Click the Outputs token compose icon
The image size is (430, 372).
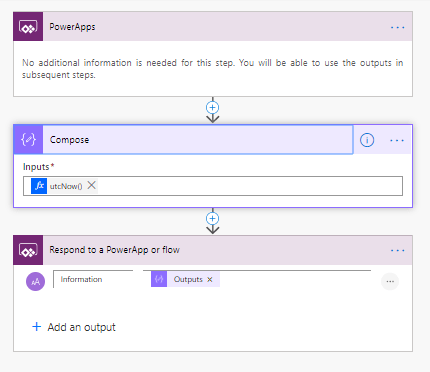159,279
